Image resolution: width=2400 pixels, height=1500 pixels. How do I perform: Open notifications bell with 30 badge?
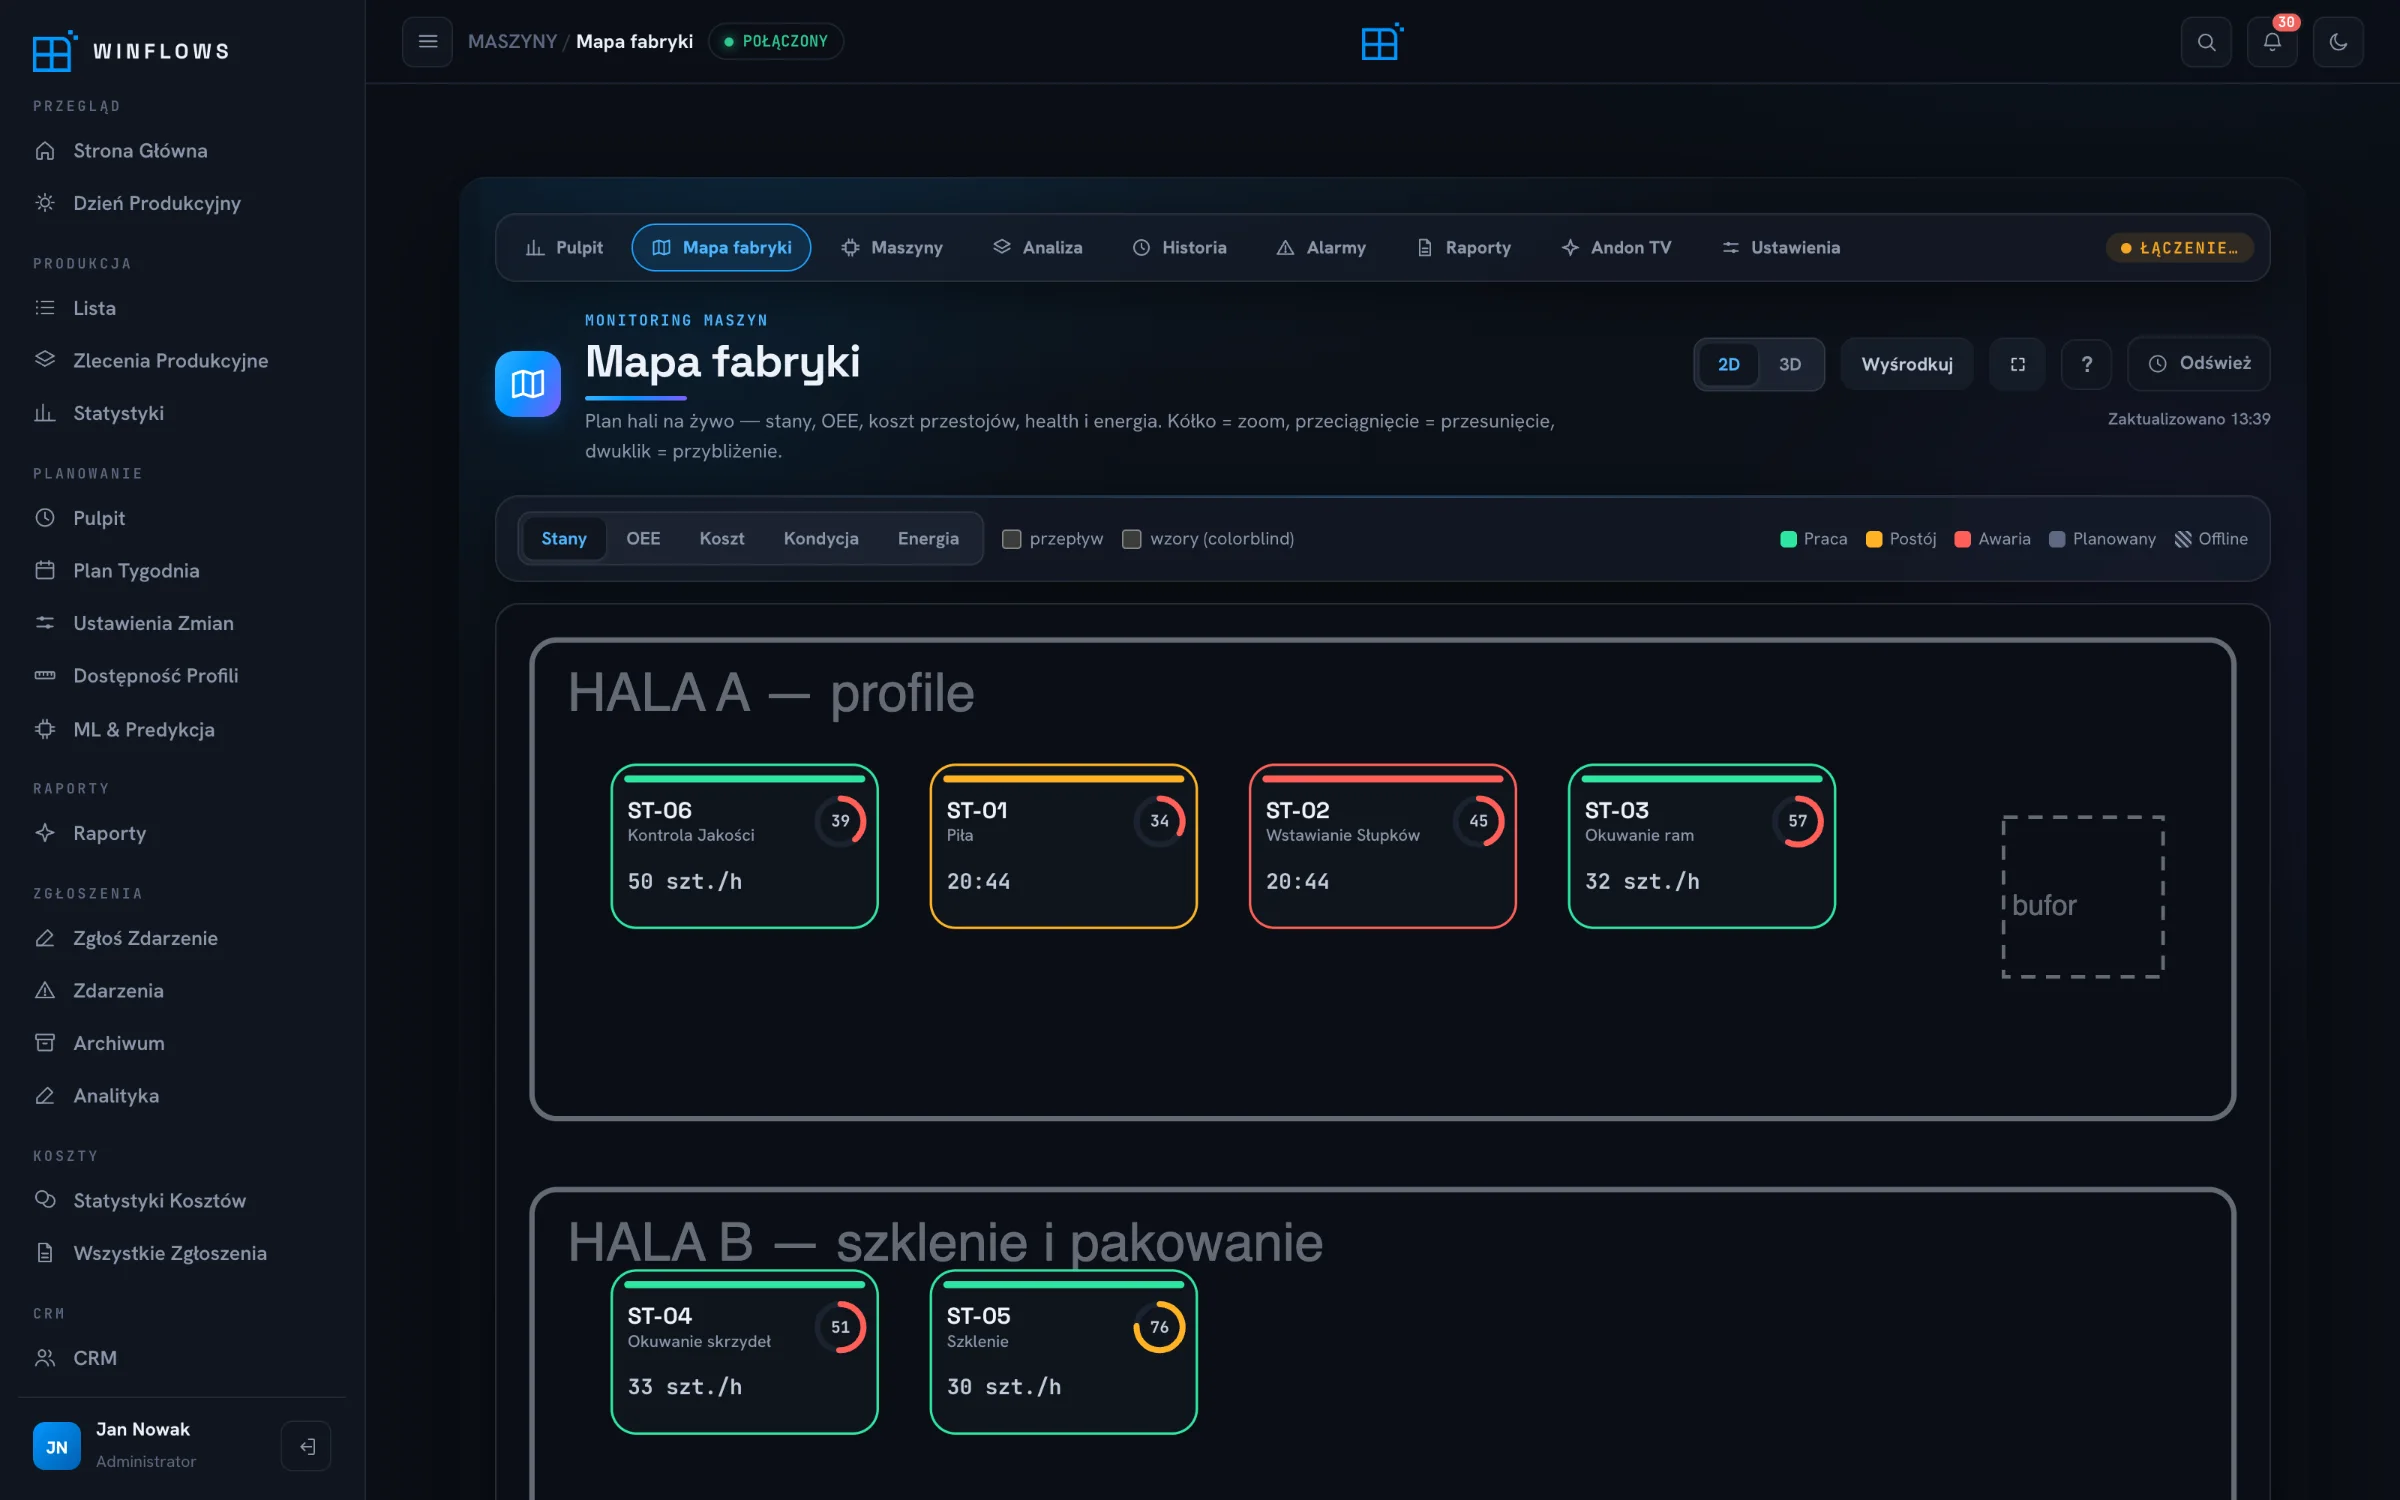(x=2272, y=42)
